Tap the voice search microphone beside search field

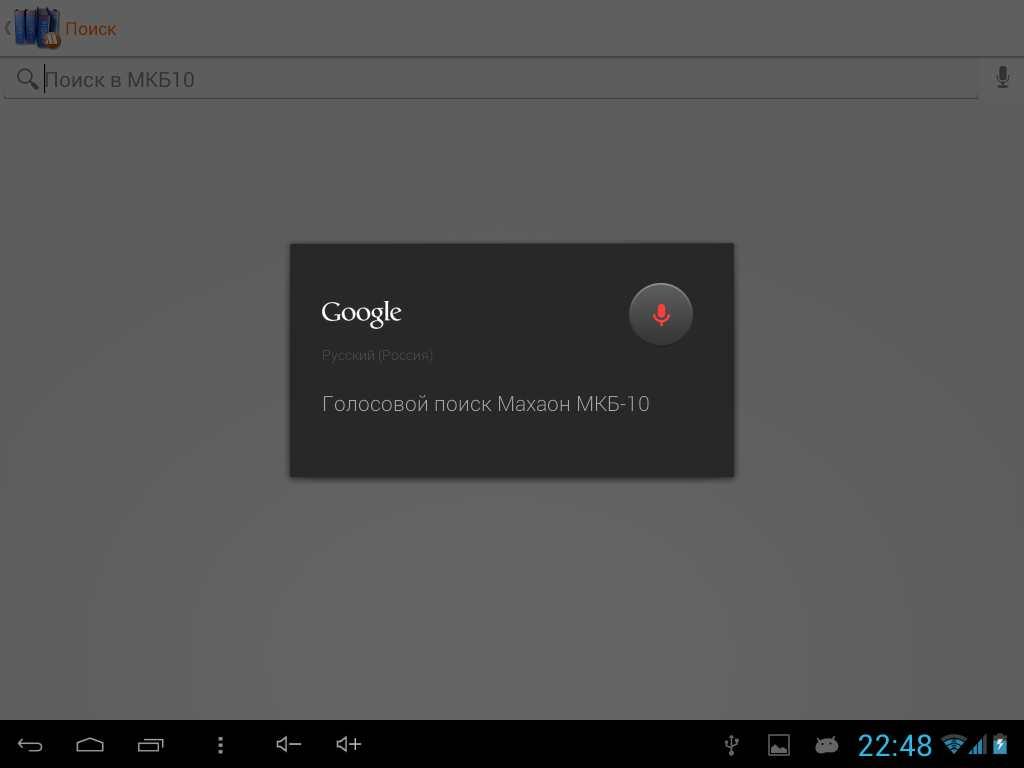tap(1002, 77)
